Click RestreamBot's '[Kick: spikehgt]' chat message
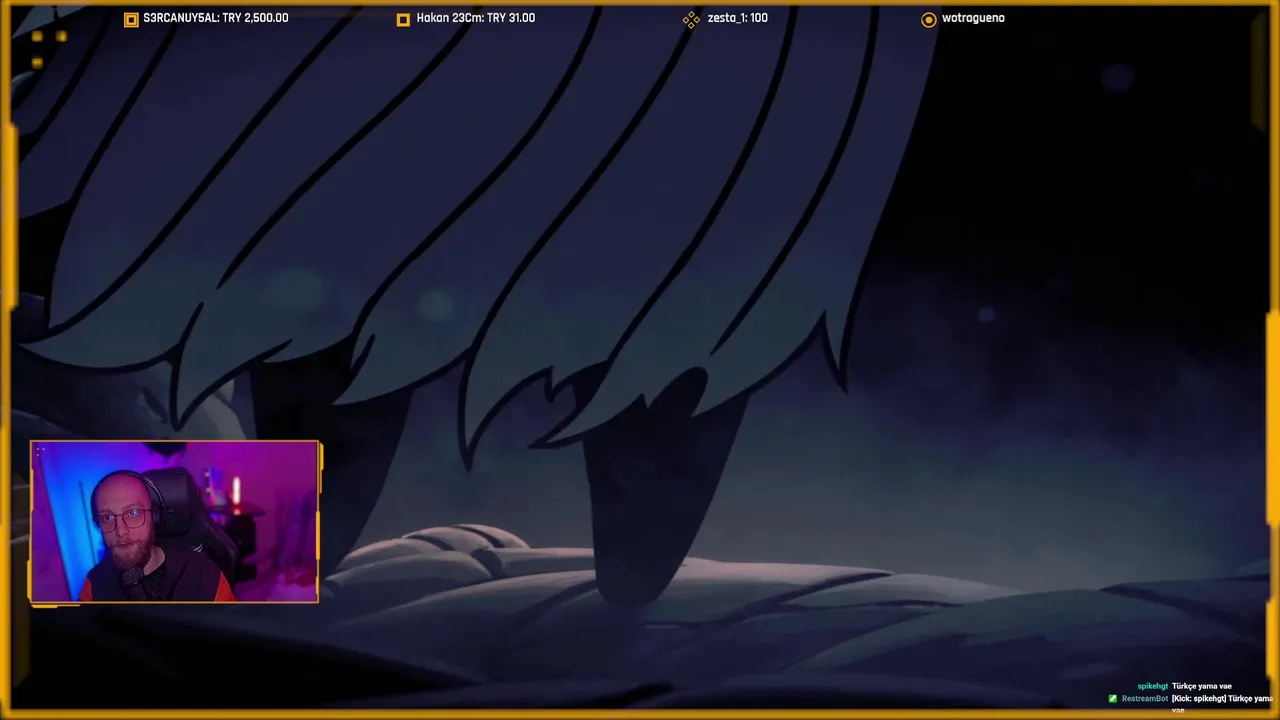 pos(1222,703)
